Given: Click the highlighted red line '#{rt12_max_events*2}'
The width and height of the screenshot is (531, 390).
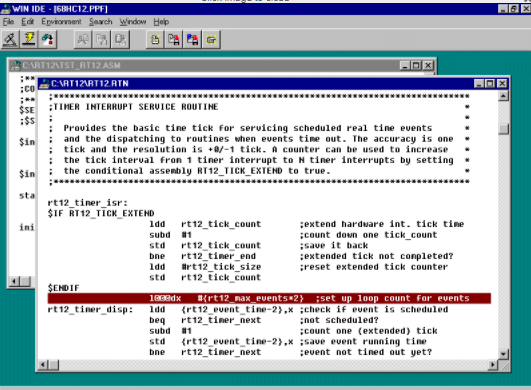Looking at the screenshot, I should point(269,298).
